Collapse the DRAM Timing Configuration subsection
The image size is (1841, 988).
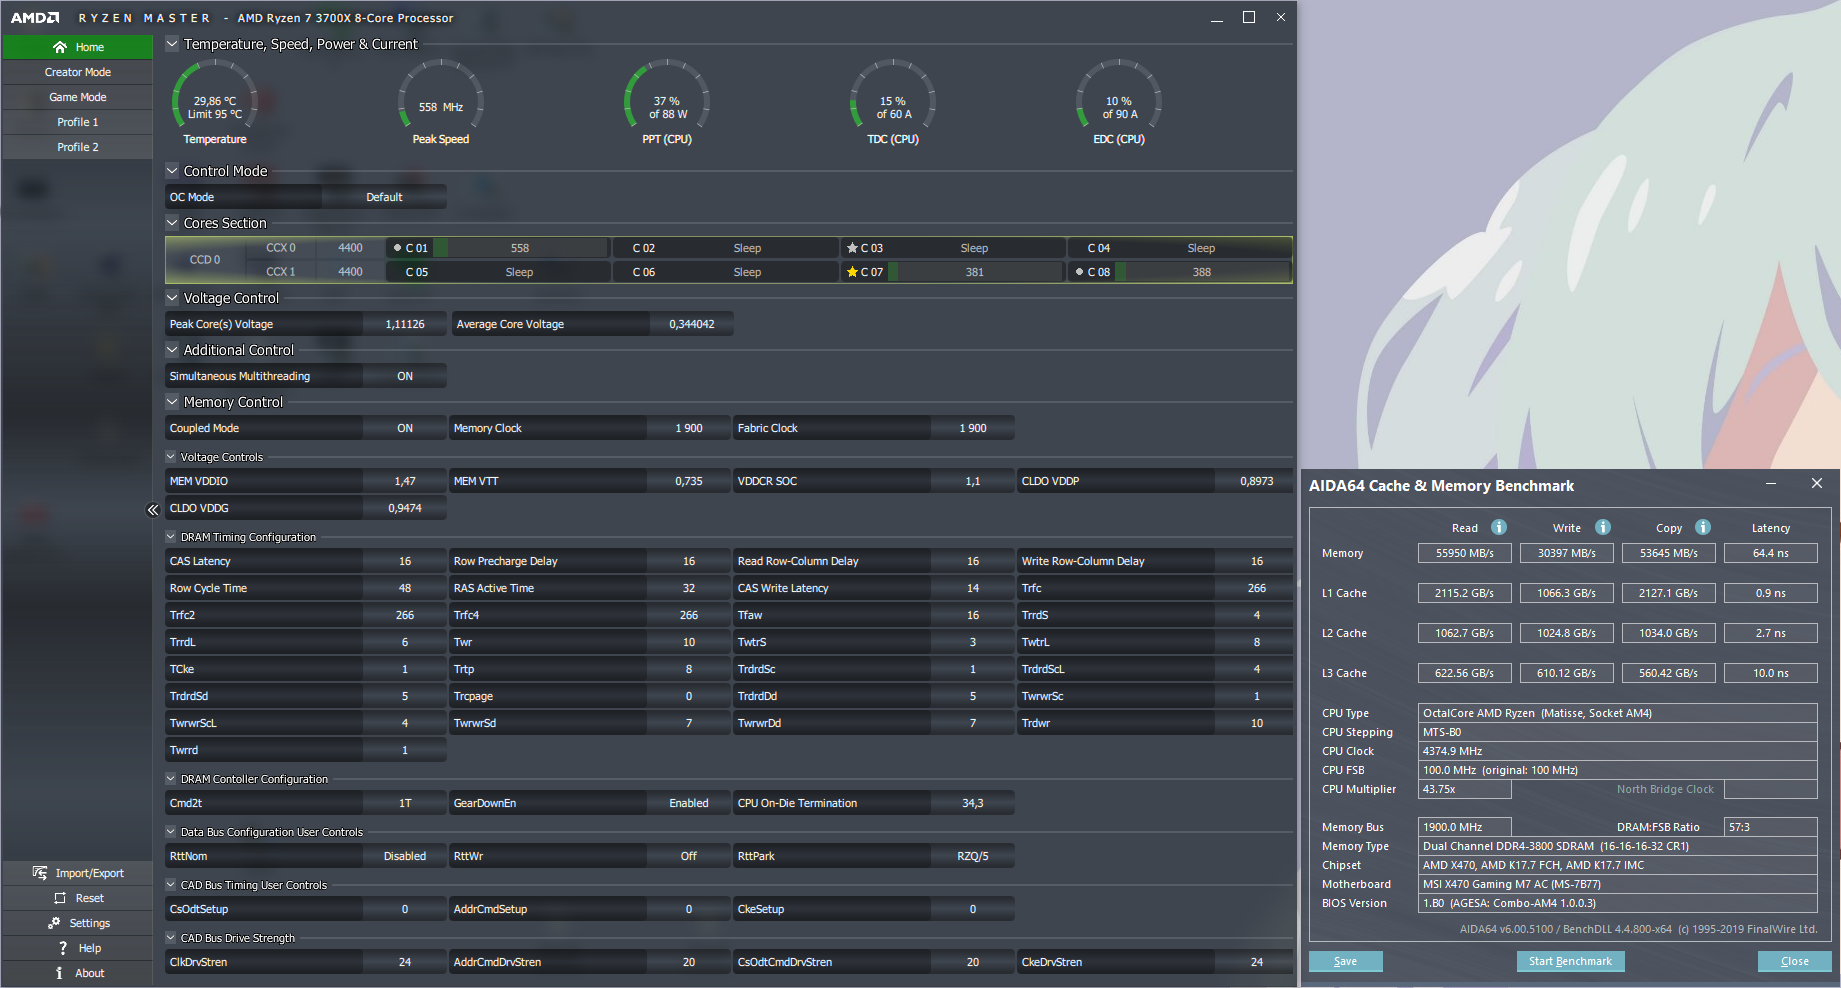coord(170,537)
